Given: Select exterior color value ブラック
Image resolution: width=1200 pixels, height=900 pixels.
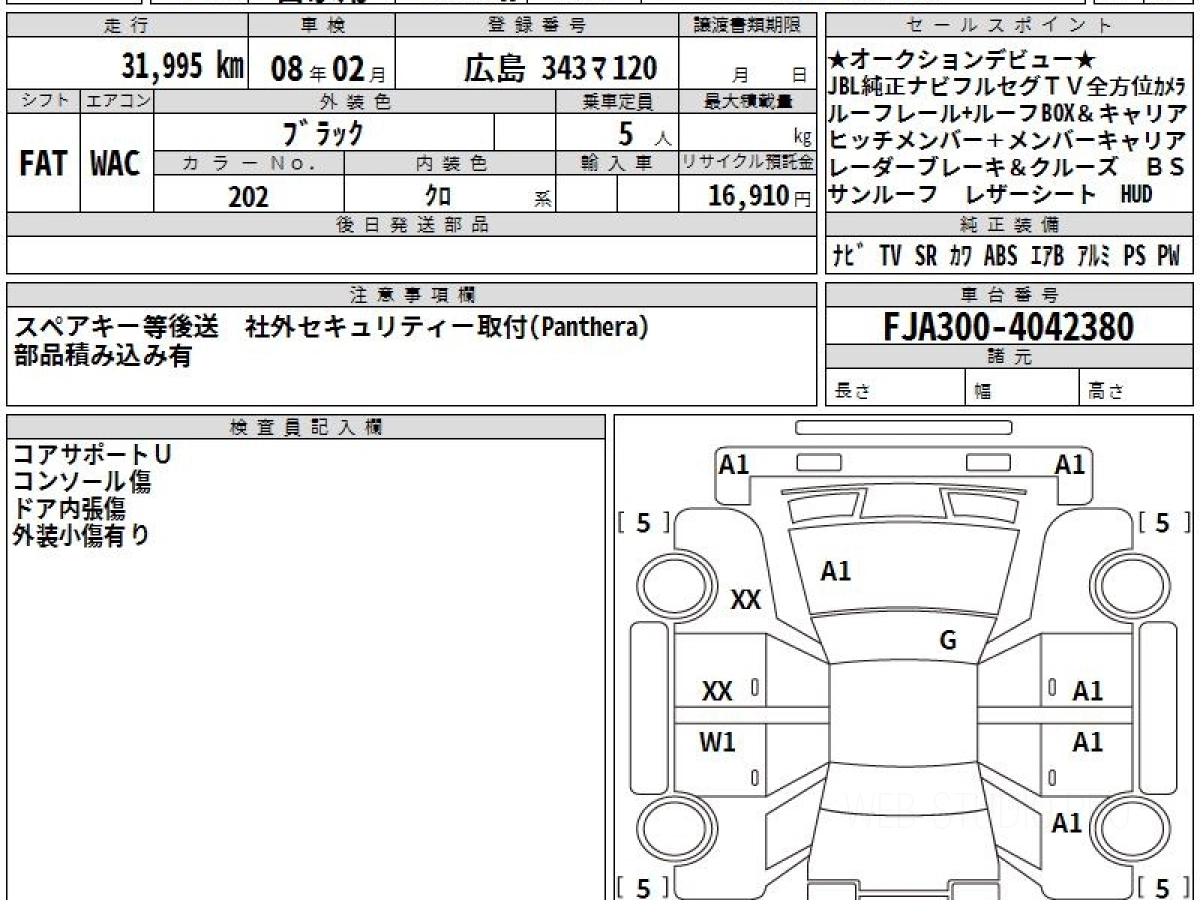Looking at the screenshot, I should tap(323, 132).
